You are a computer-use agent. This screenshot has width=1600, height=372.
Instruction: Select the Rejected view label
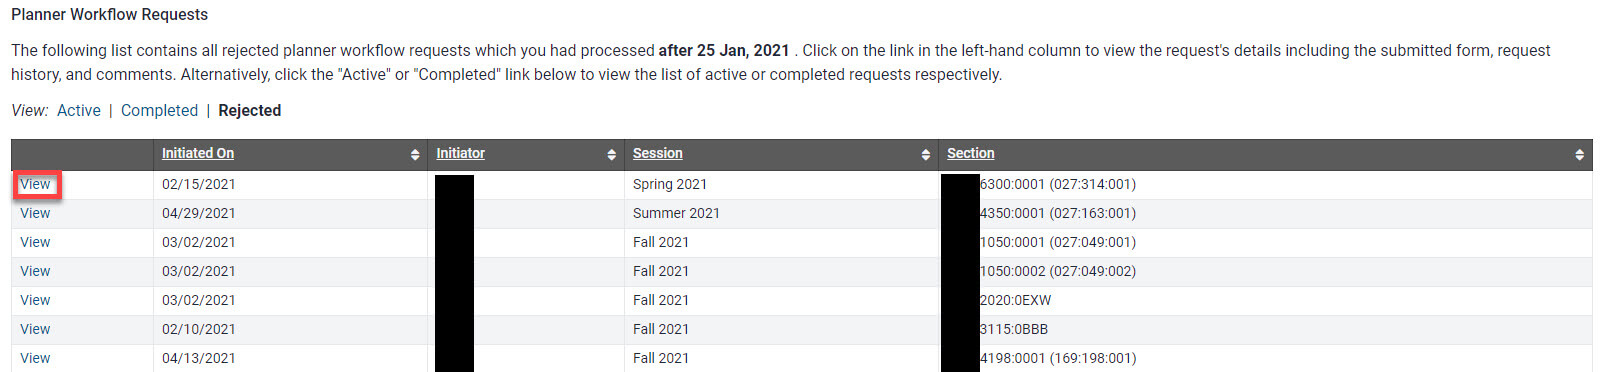click(x=250, y=111)
